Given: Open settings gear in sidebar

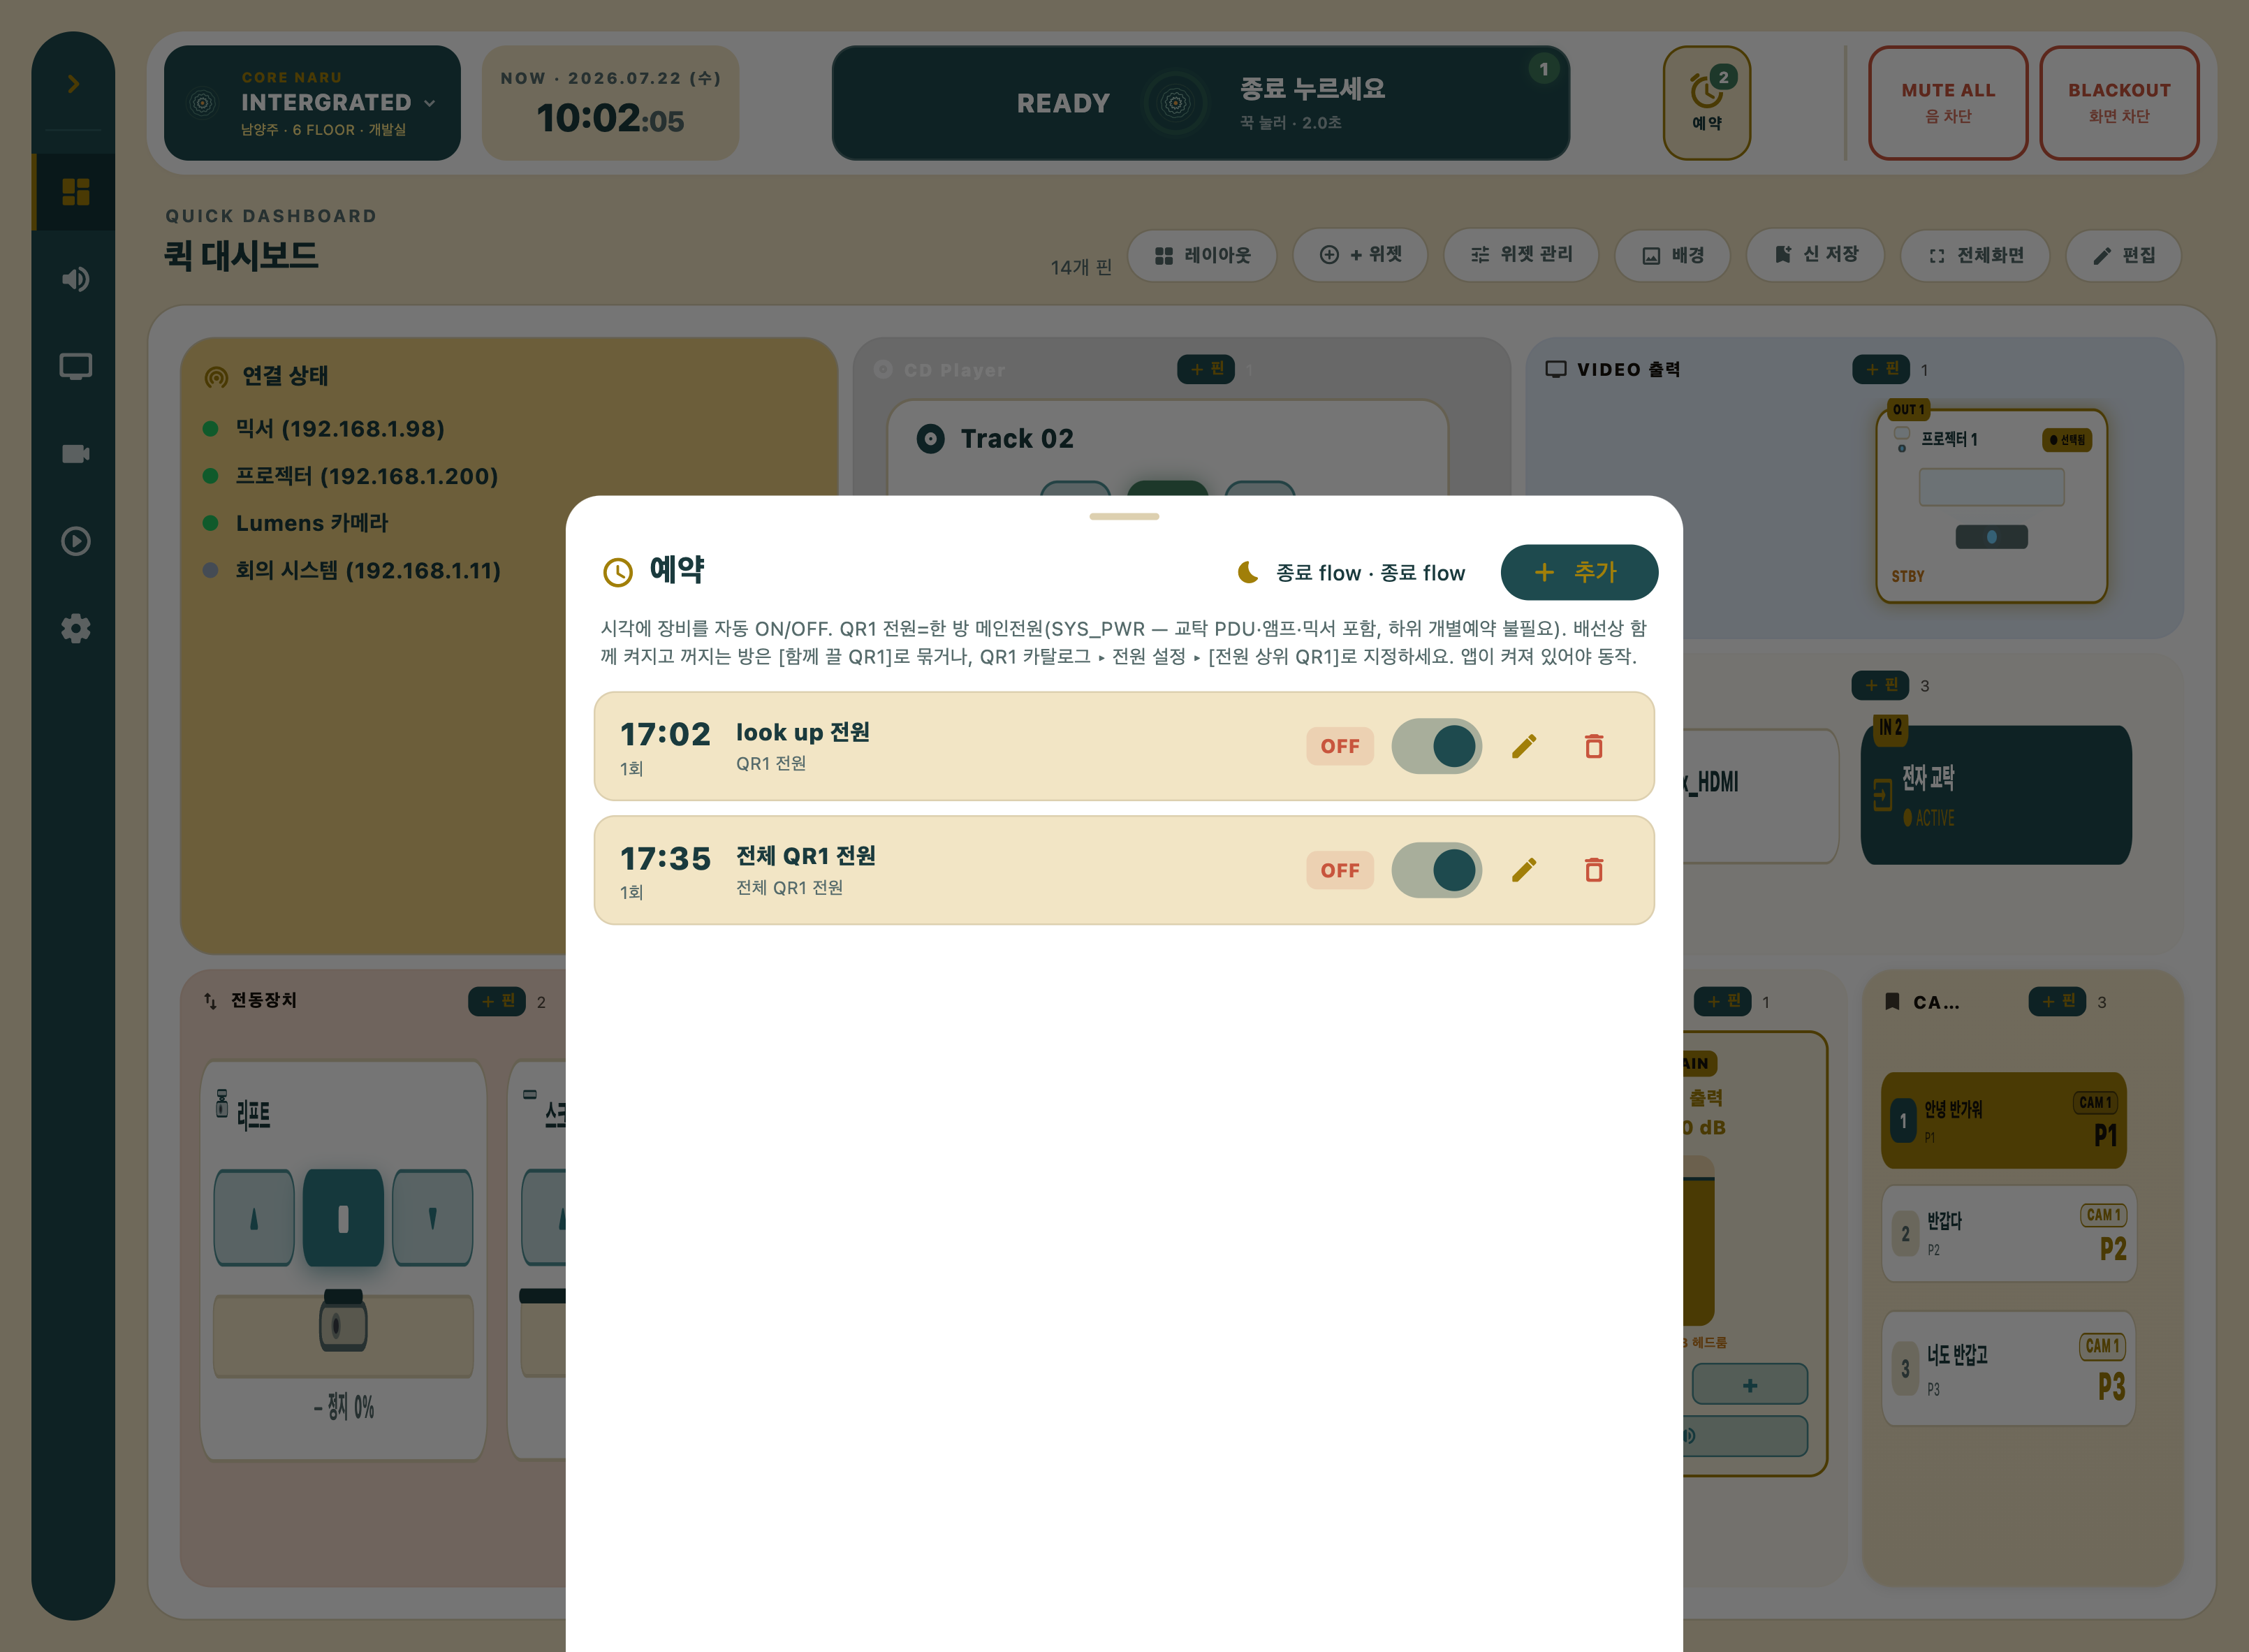Looking at the screenshot, I should tap(75, 628).
